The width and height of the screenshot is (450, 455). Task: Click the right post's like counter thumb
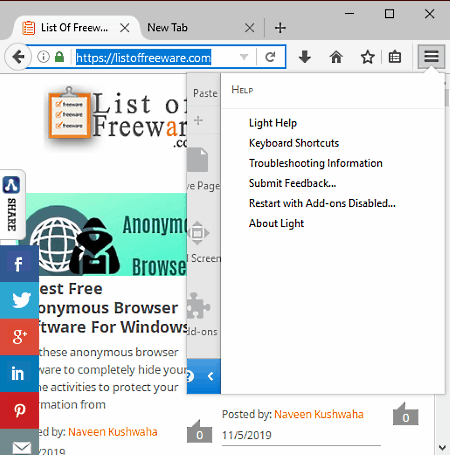[x=405, y=414]
